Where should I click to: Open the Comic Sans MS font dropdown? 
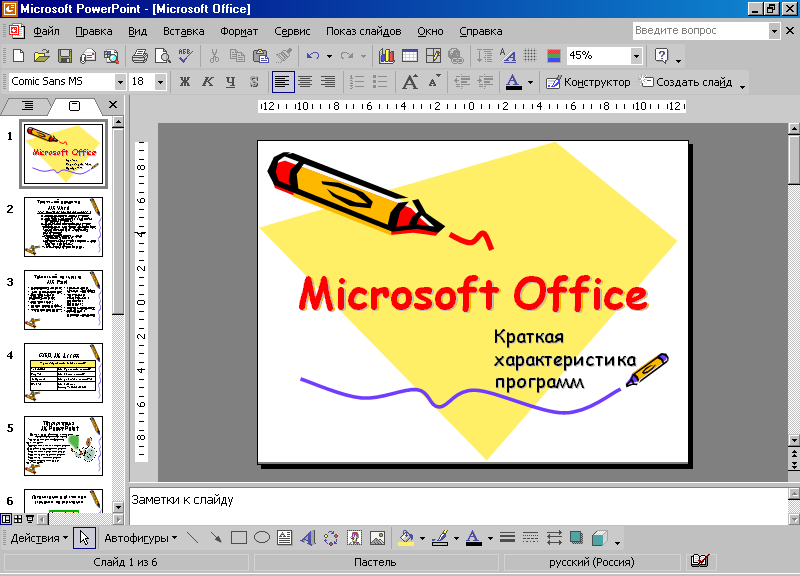(120, 82)
